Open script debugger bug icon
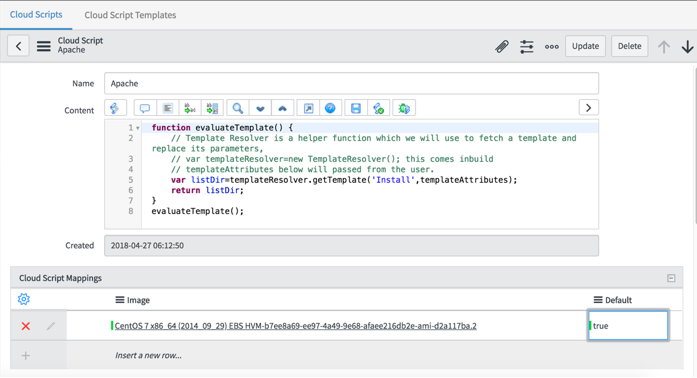The height and width of the screenshot is (378, 697). 404,108
